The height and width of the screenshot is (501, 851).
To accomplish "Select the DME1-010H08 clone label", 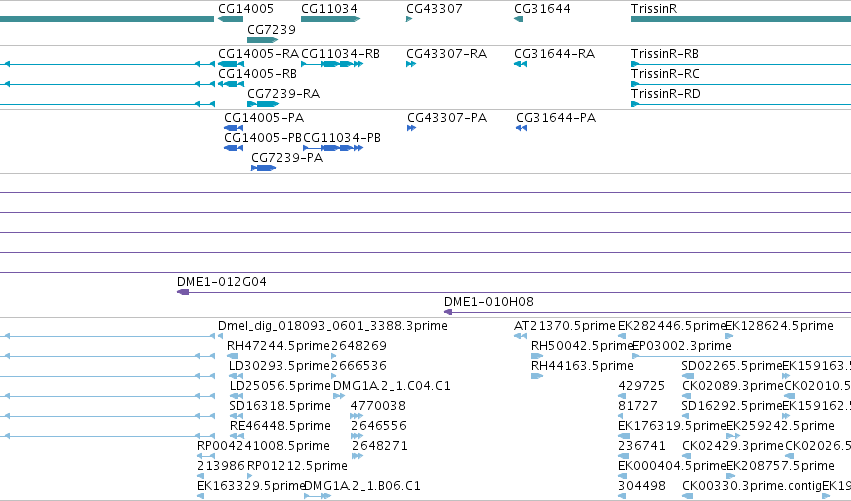I will (x=489, y=302).
